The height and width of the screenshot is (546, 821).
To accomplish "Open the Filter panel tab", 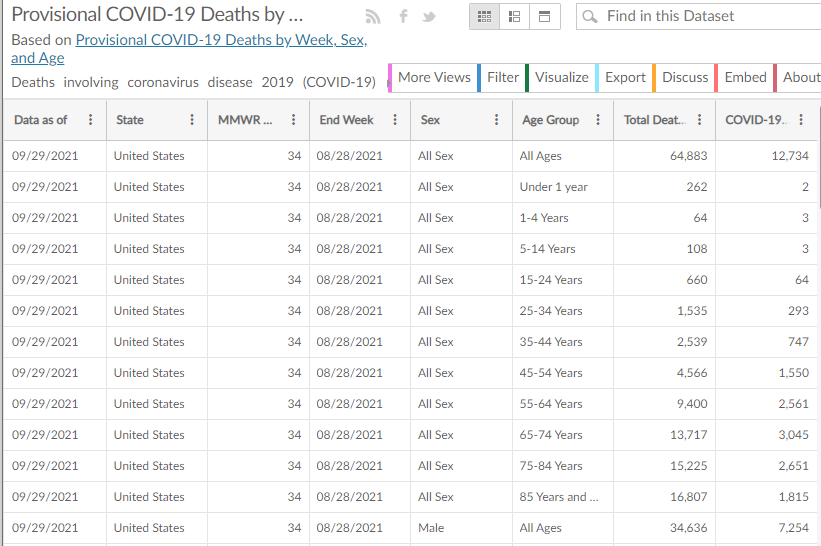I will [503, 78].
